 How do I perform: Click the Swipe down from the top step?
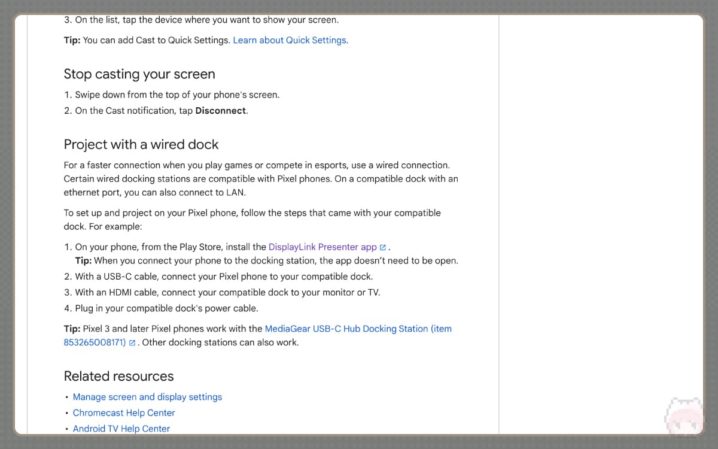tap(177, 95)
